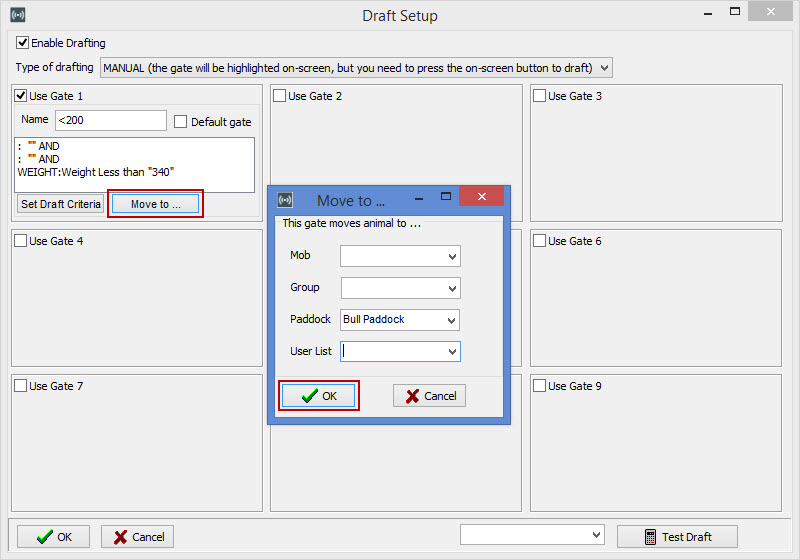Click OK in the Move to dialog
The height and width of the screenshot is (560, 800).
(318, 396)
